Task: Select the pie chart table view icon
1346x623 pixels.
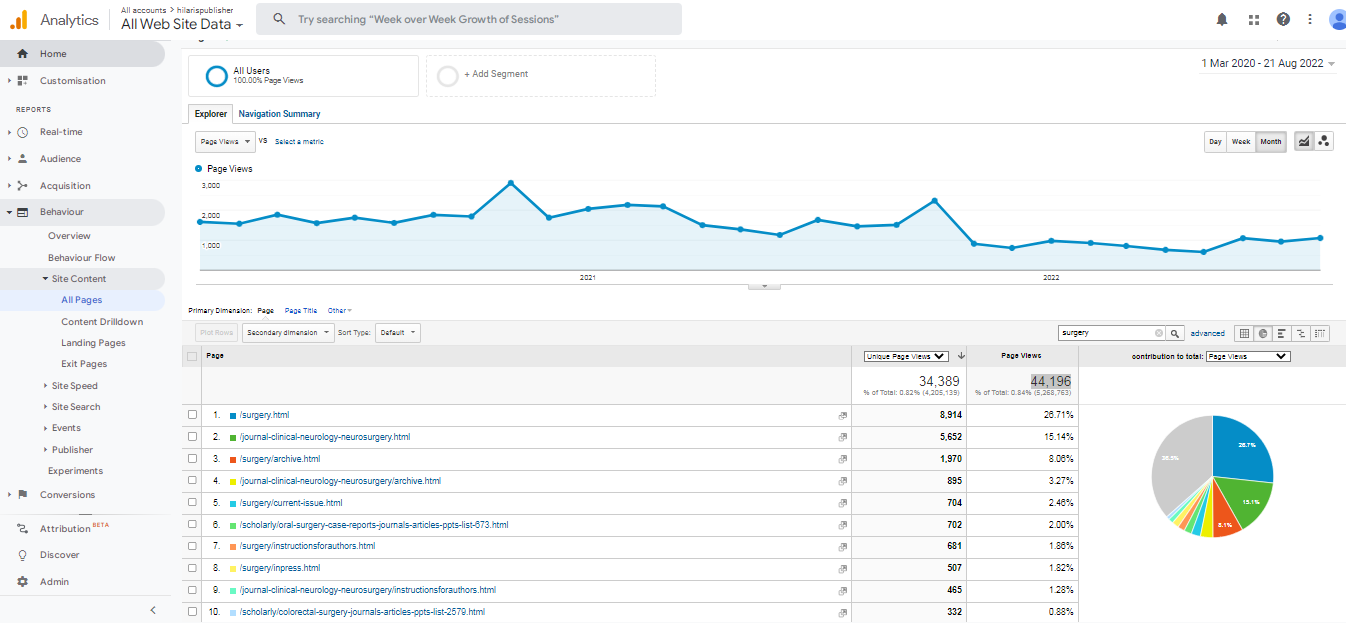Action: [1263, 333]
